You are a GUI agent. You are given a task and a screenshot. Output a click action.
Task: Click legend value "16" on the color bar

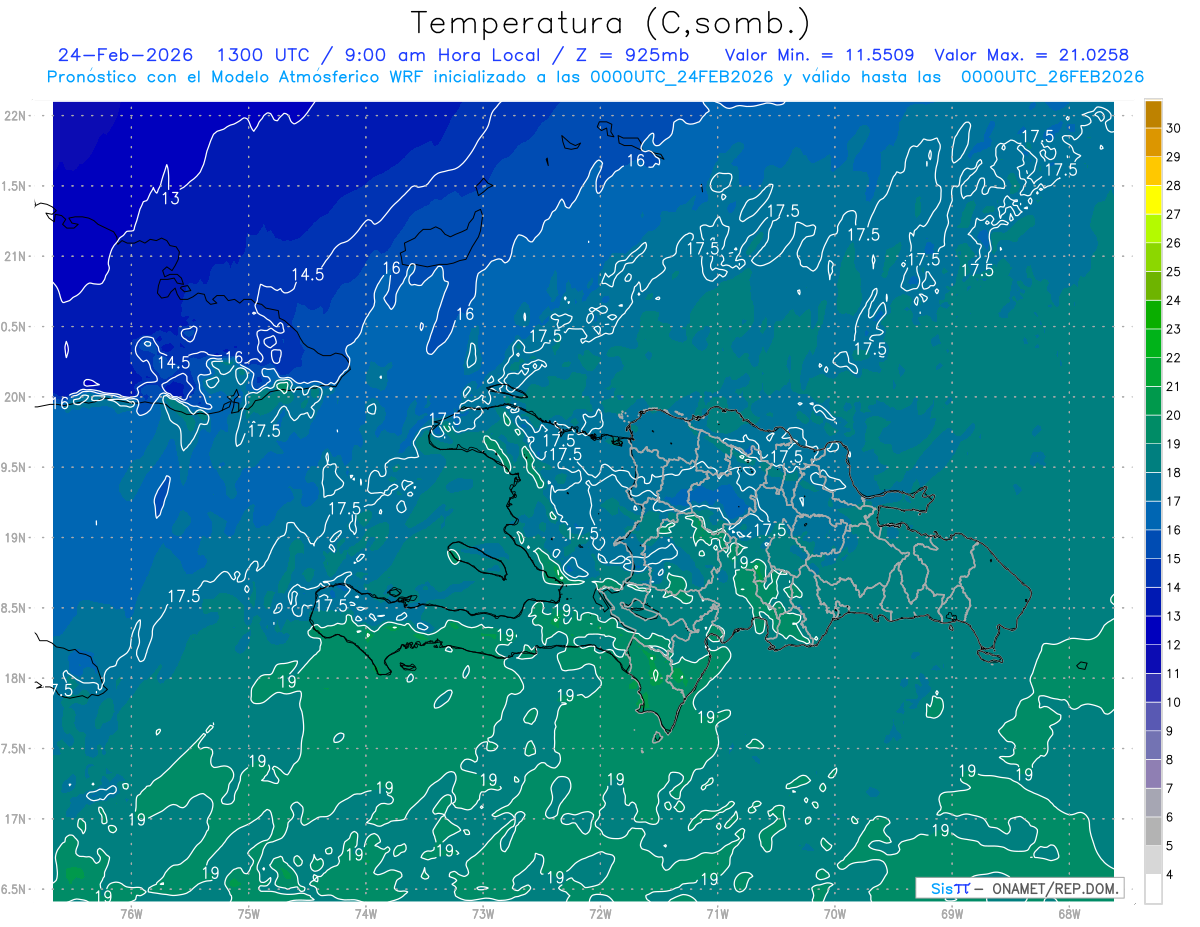pos(1174,530)
